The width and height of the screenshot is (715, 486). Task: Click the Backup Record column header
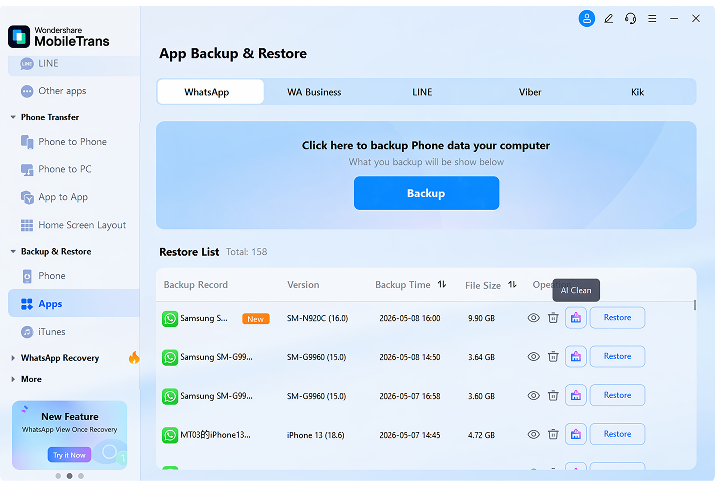tap(196, 285)
